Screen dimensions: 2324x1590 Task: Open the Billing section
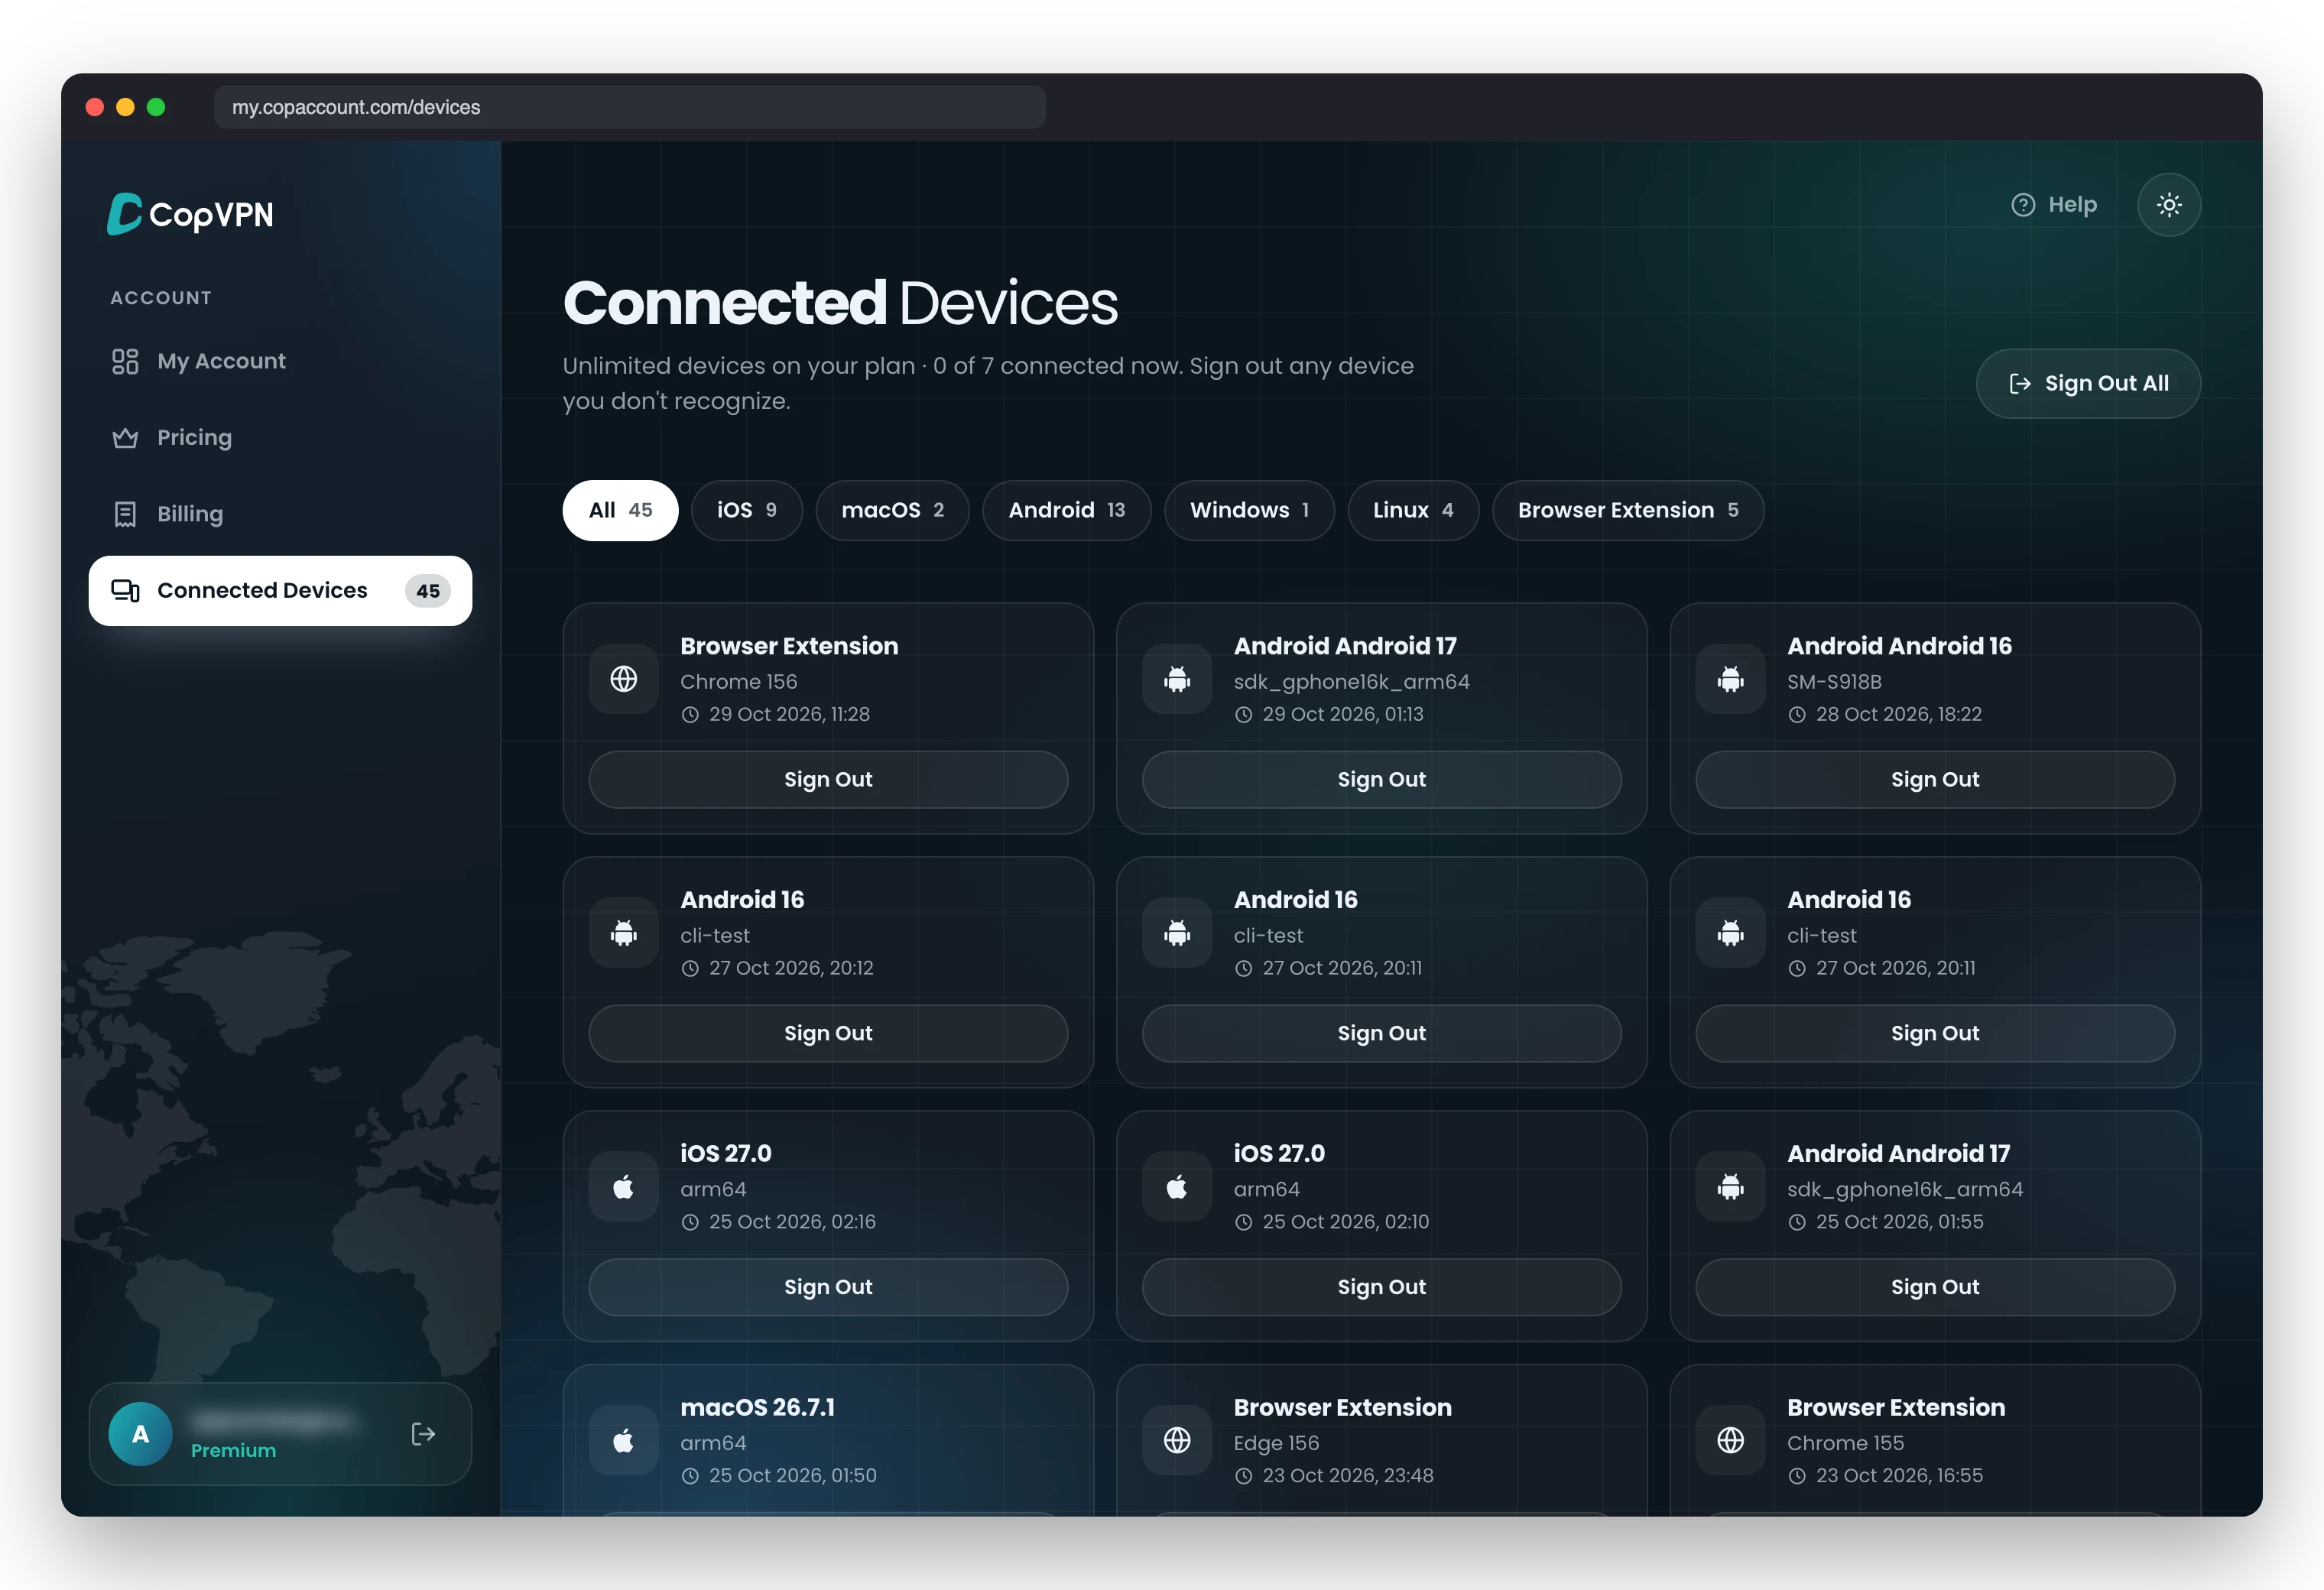[280, 514]
